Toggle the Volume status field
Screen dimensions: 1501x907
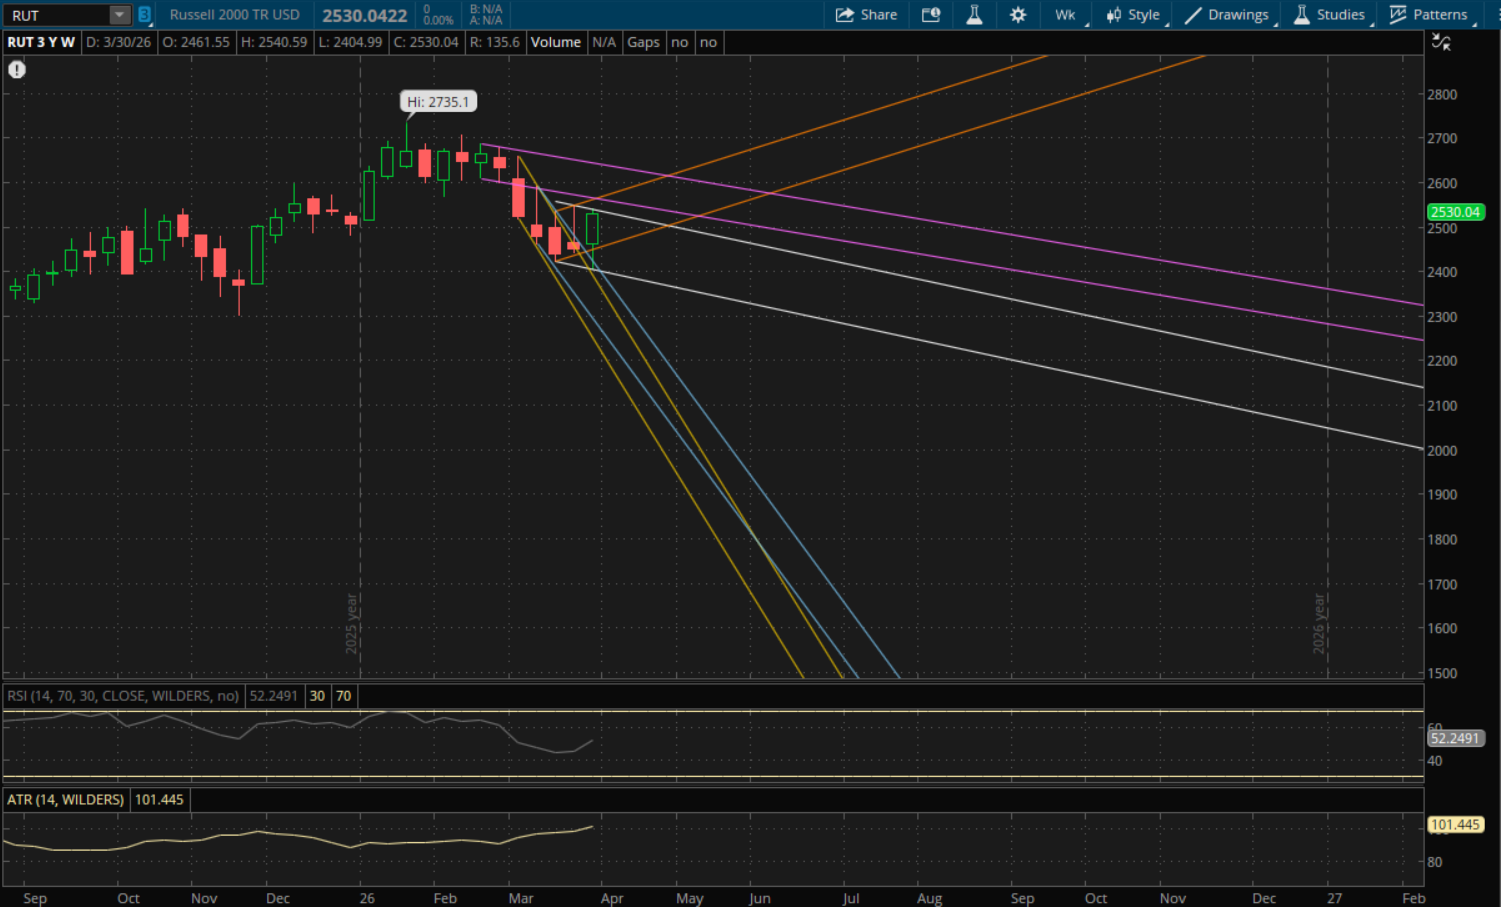point(555,42)
